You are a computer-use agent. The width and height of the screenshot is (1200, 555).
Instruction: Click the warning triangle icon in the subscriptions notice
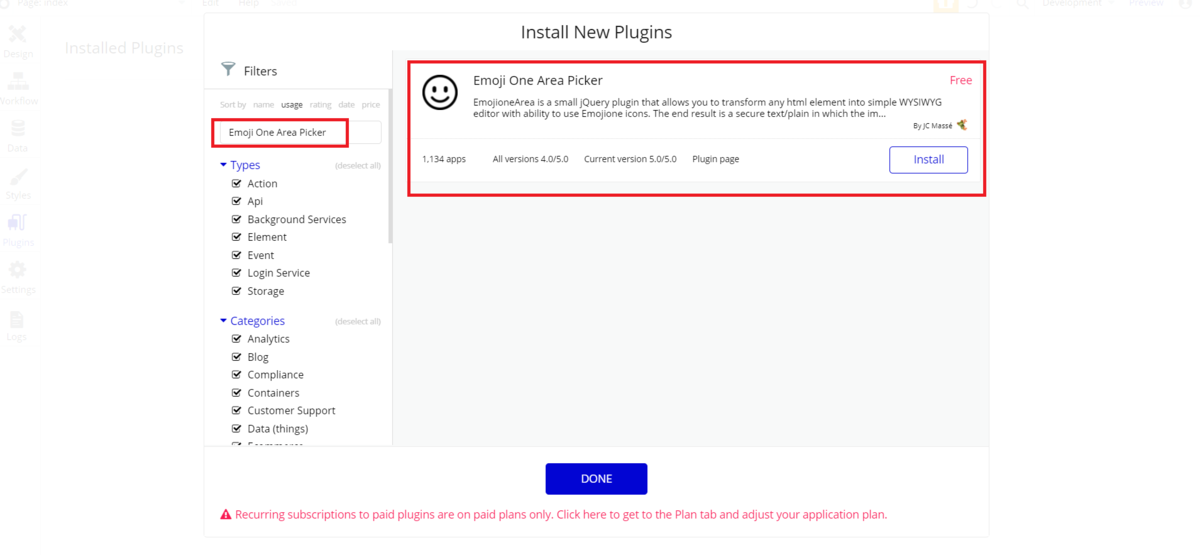coord(226,515)
